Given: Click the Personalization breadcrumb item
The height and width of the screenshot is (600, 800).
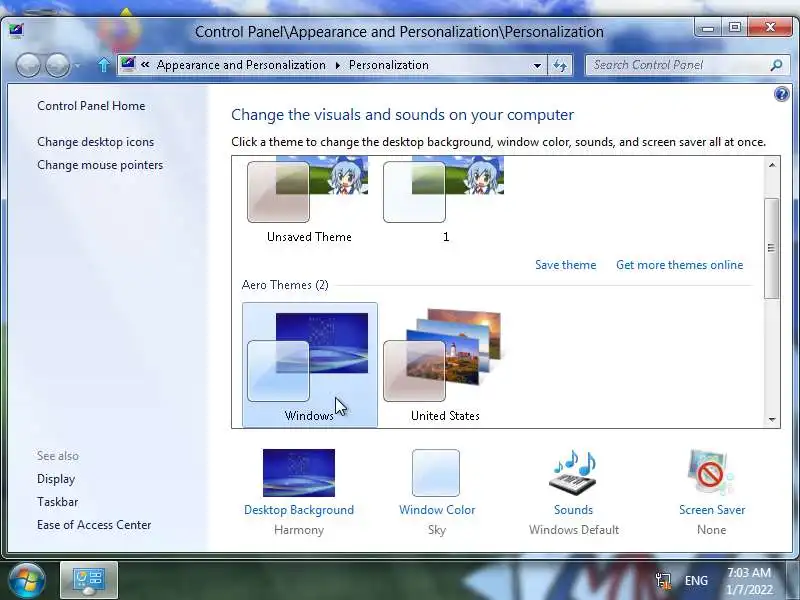Looking at the screenshot, I should click(389, 65).
